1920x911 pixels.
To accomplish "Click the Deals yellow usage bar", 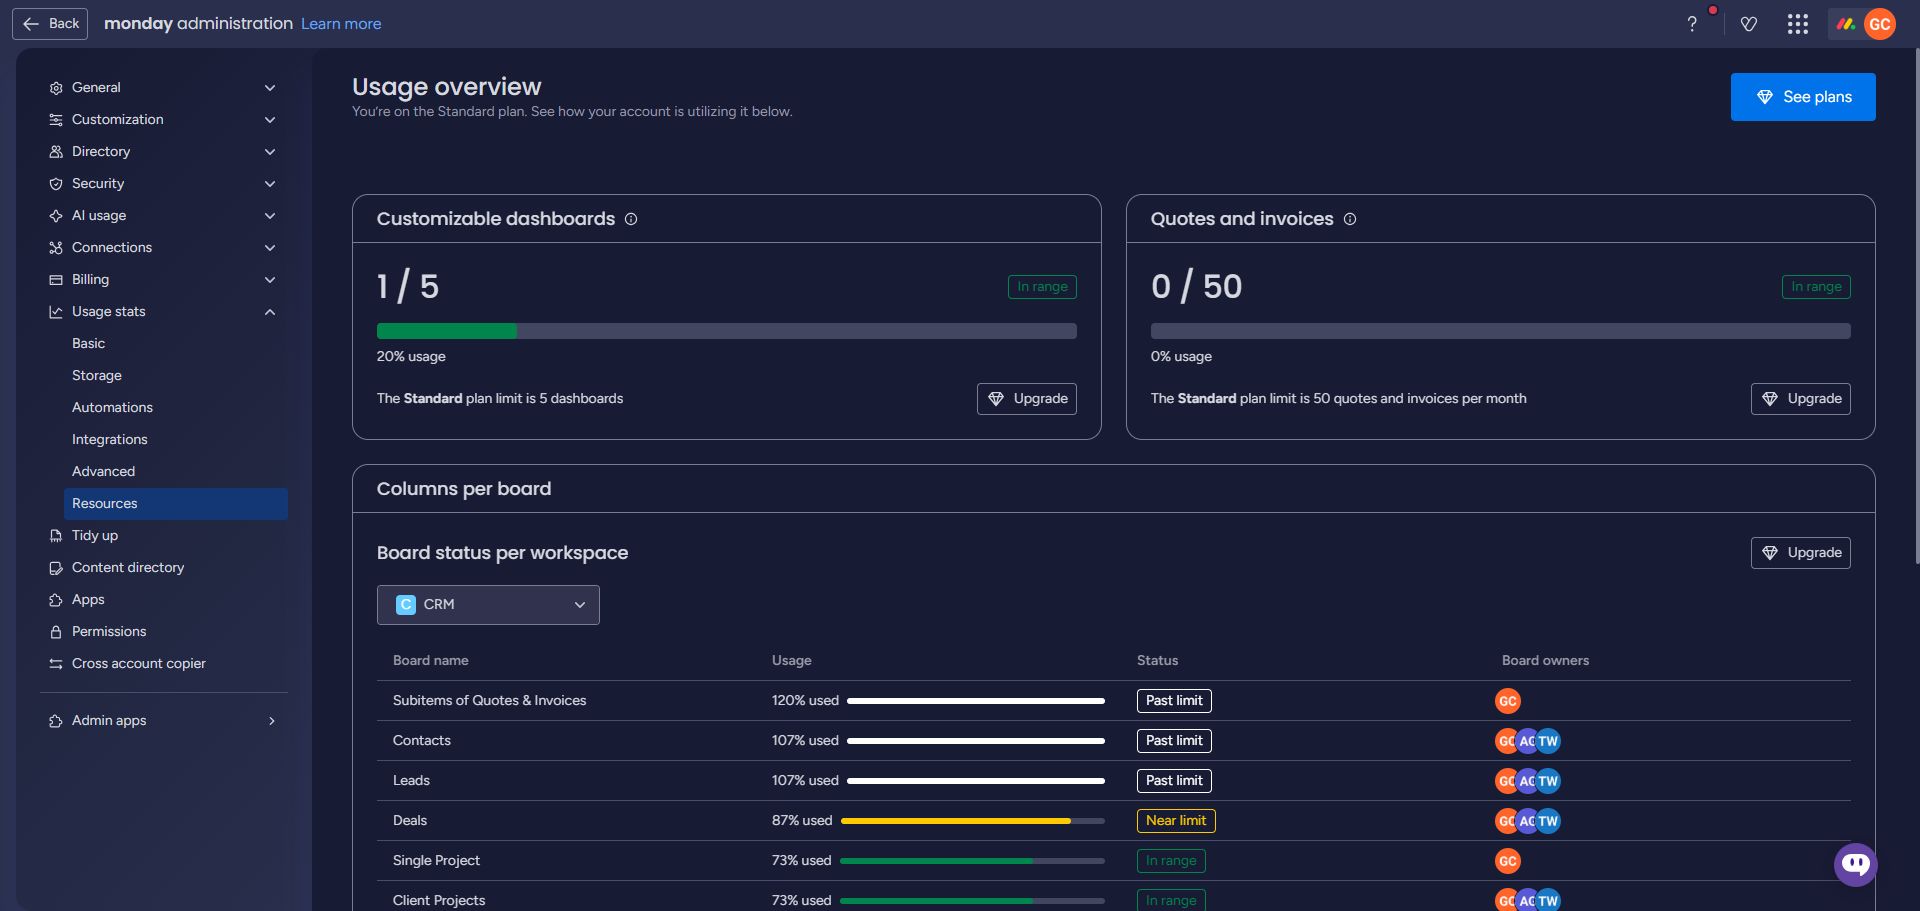I will [x=973, y=821].
